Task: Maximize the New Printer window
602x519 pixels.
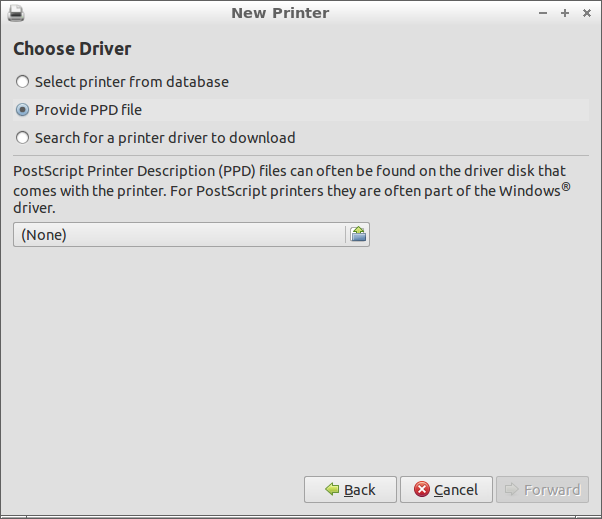Action: click(565, 13)
